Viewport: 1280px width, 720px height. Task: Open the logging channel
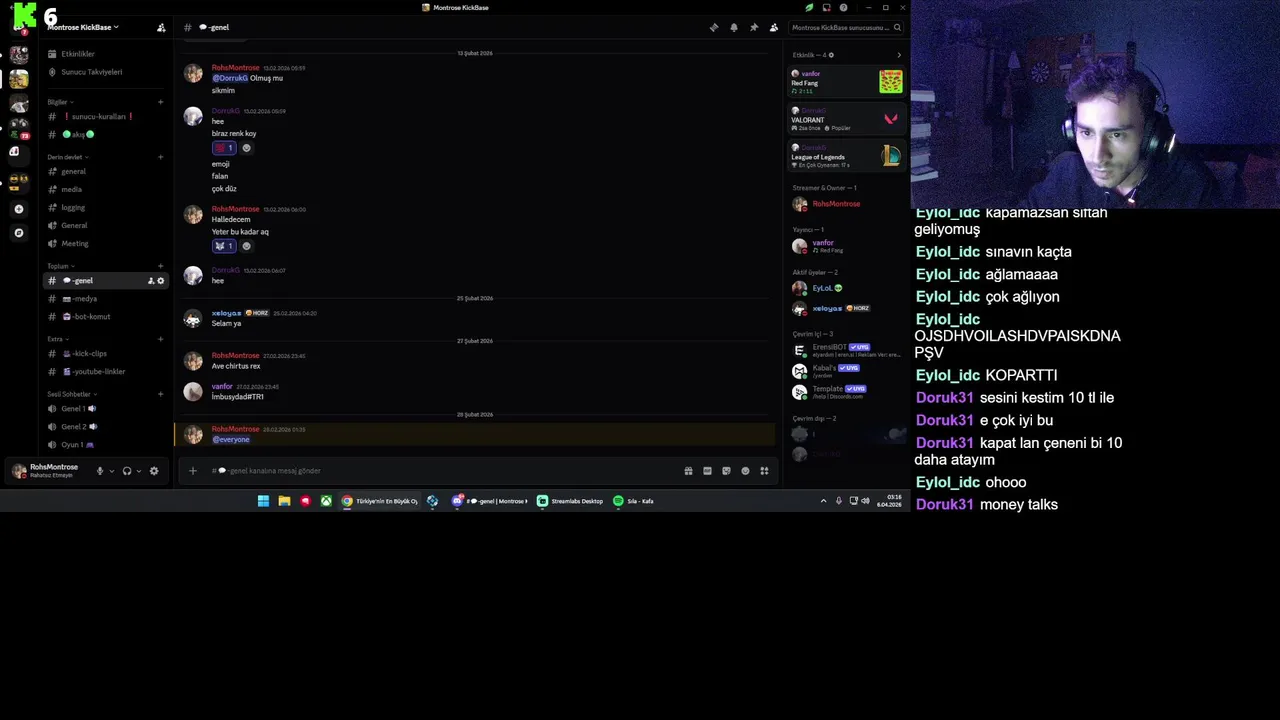point(105,208)
